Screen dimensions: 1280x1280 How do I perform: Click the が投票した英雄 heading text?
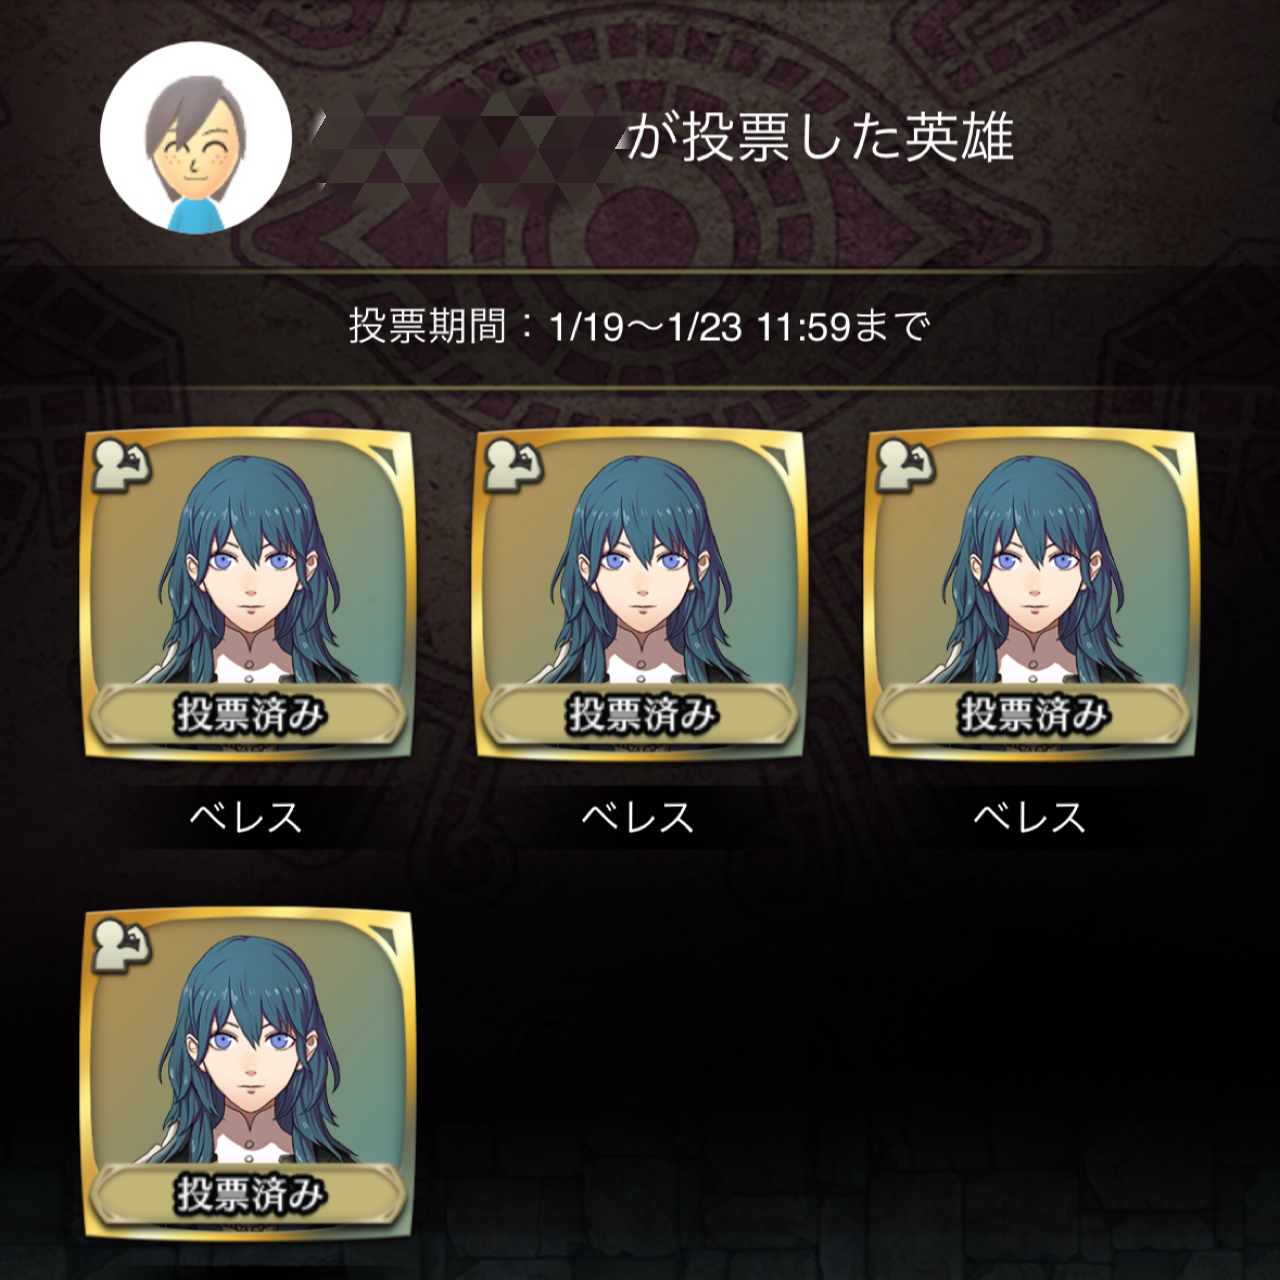(821, 141)
